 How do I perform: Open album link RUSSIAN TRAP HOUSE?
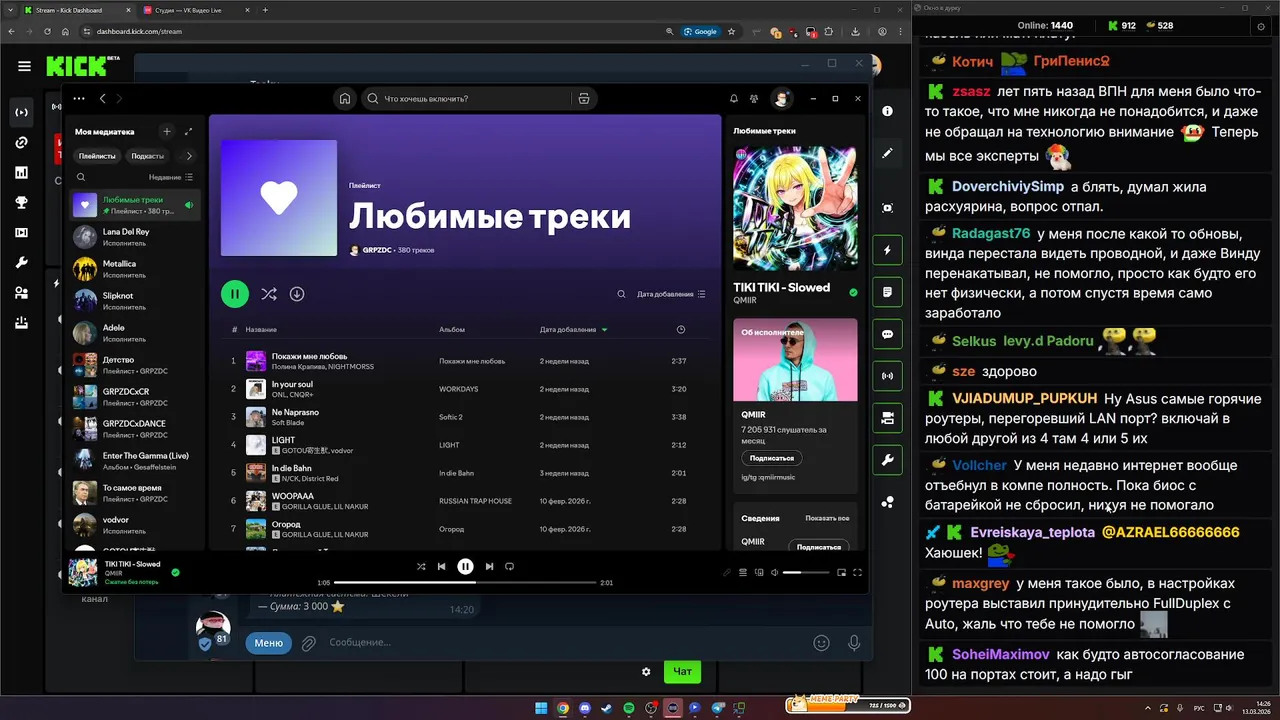[x=475, y=501]
